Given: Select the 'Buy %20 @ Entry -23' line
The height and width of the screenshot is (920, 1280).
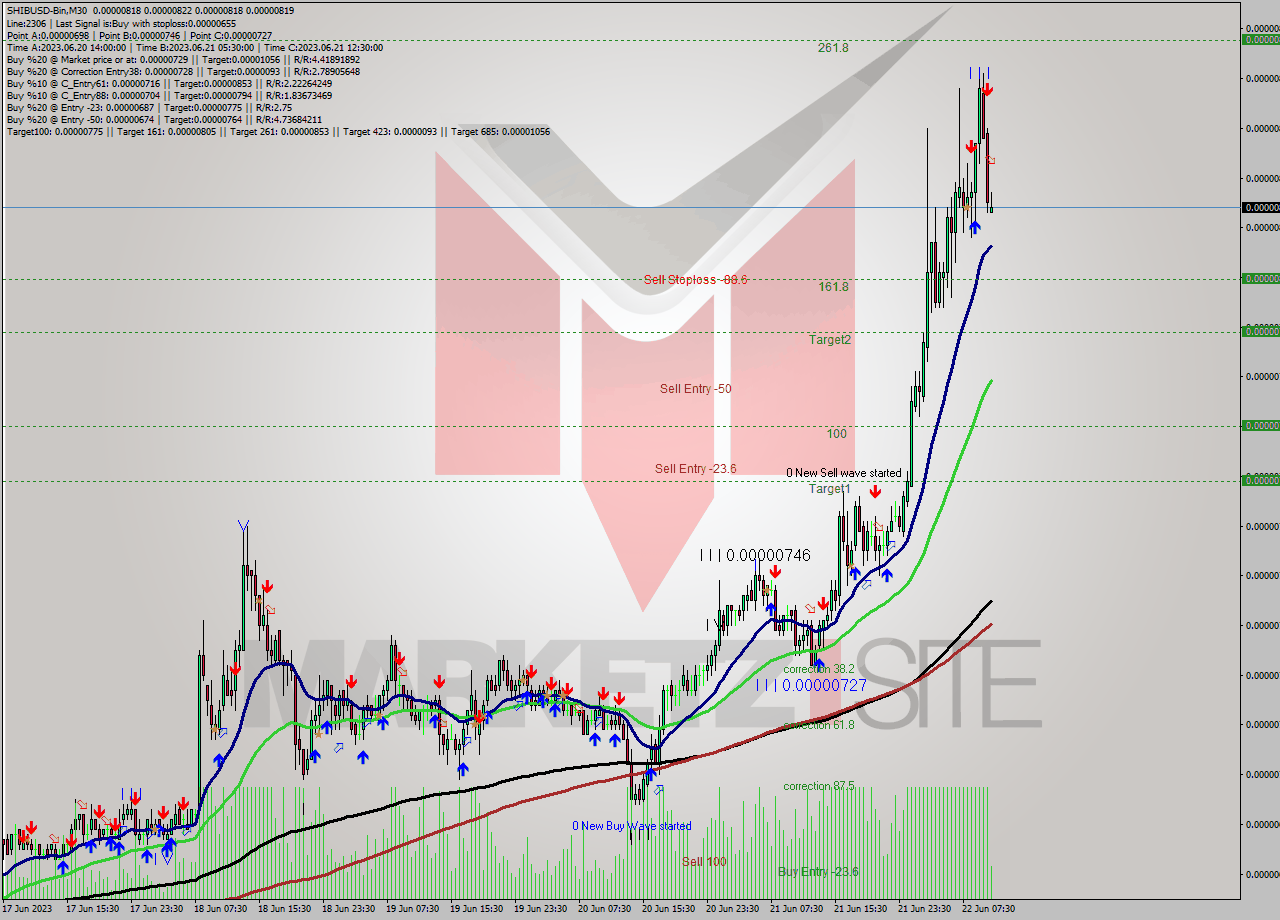Looking at the screenshot, I should click(148, 107).
